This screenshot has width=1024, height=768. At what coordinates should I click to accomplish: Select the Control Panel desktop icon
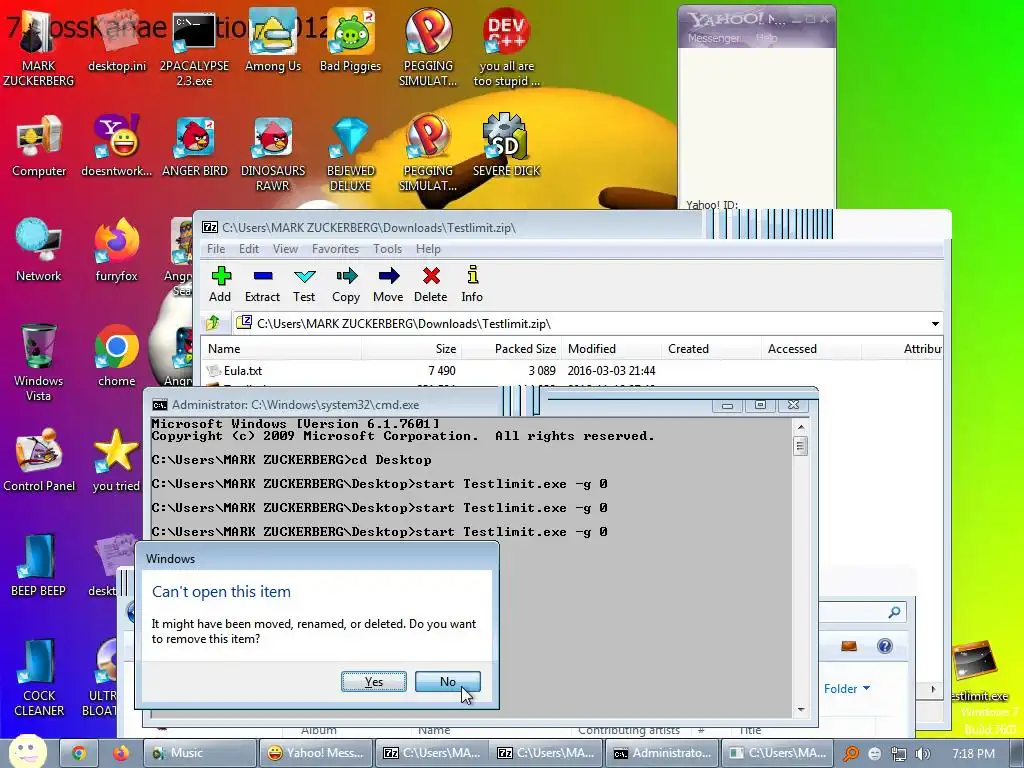[39, 460]
